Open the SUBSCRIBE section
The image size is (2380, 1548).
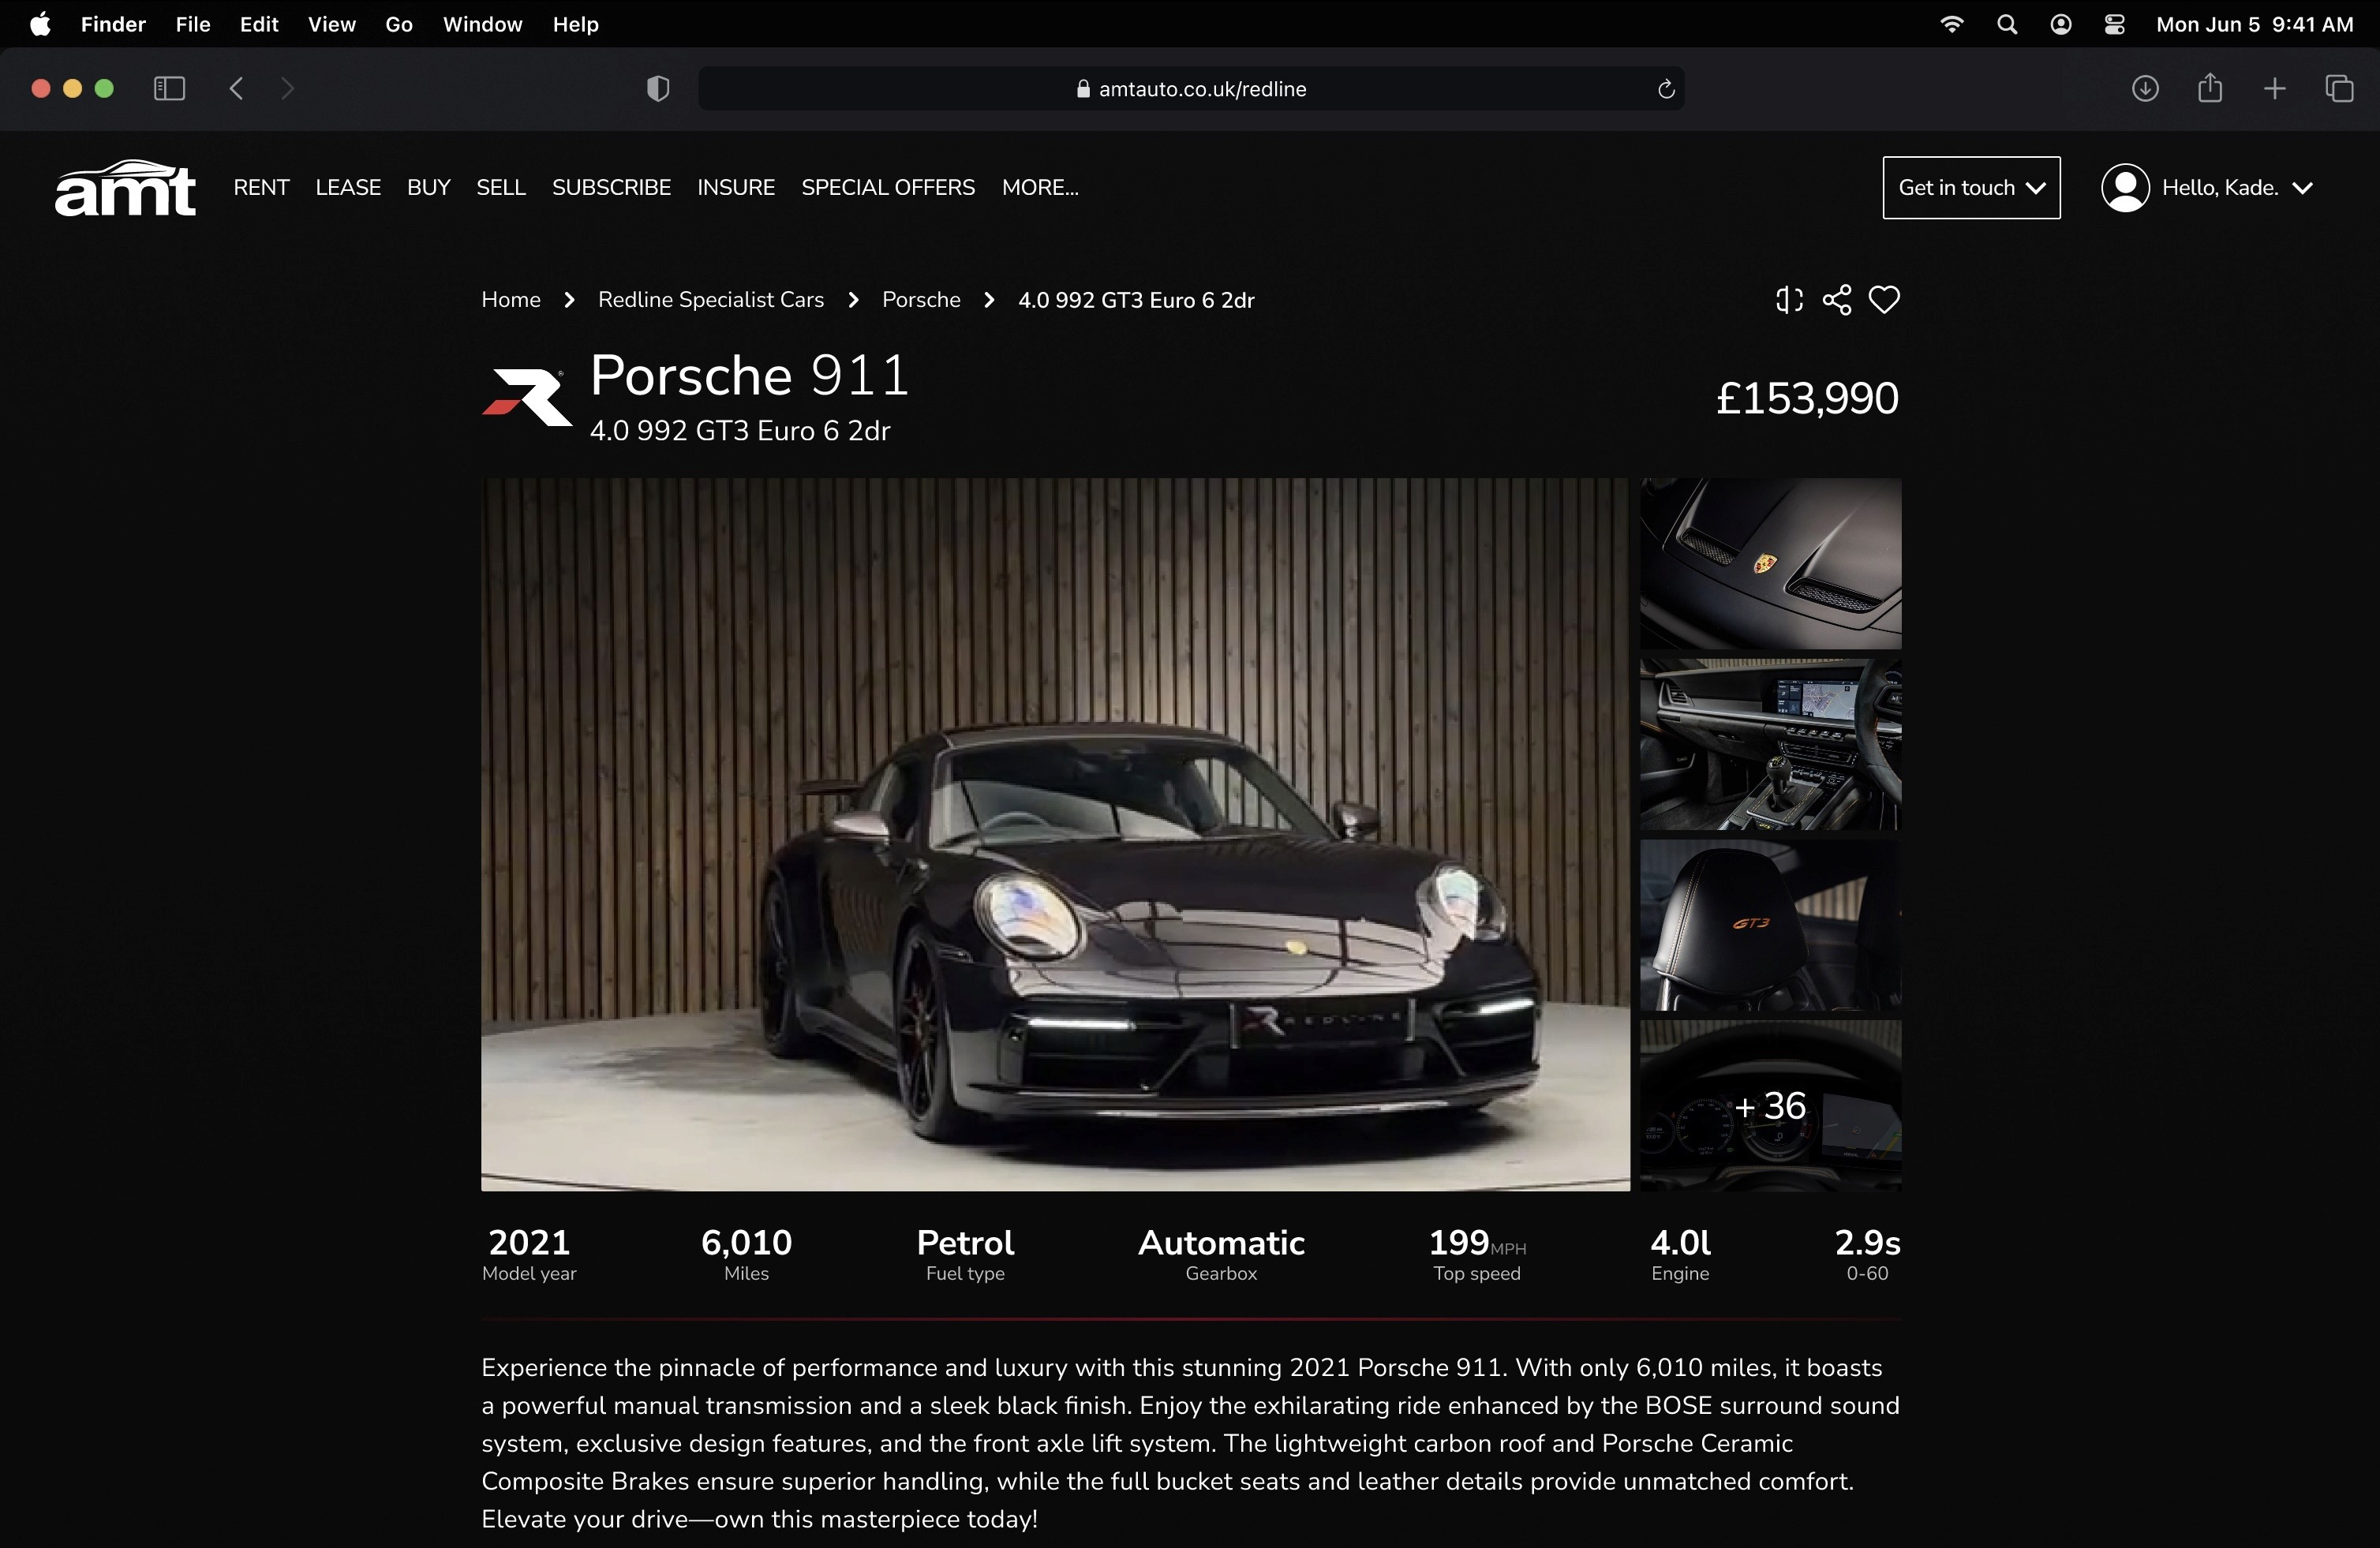(x=611, y=188)
